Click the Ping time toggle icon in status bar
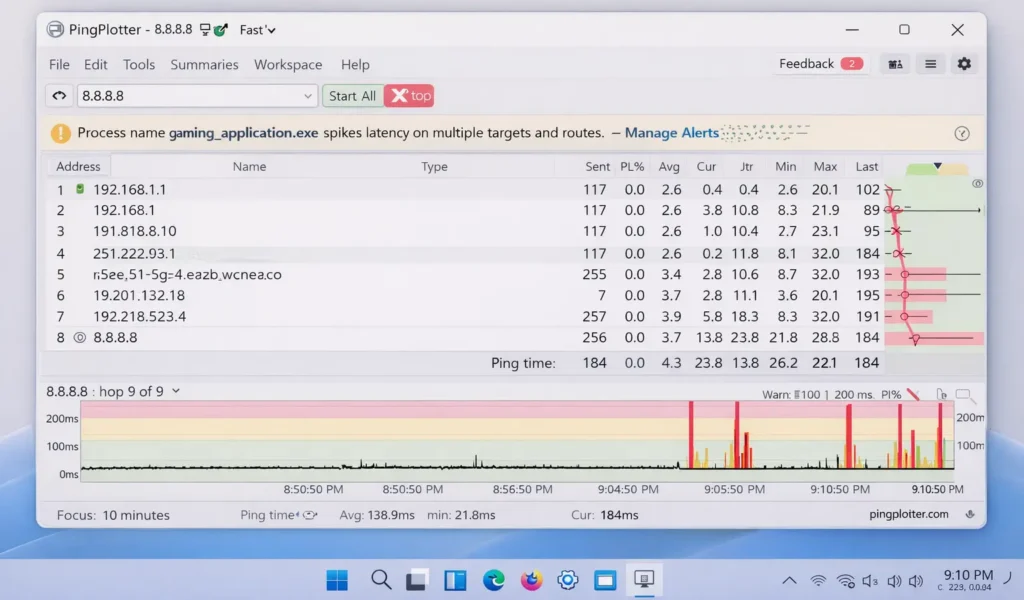The image size is (1024, 600). pyautogui.click(x=310, y=515)
